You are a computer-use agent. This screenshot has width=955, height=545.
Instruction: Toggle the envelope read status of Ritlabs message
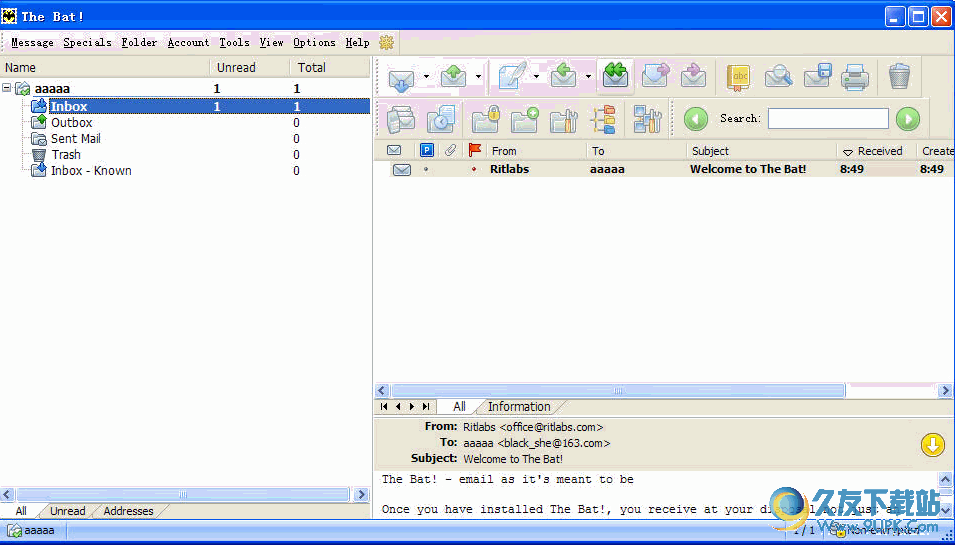click(401, 169)
